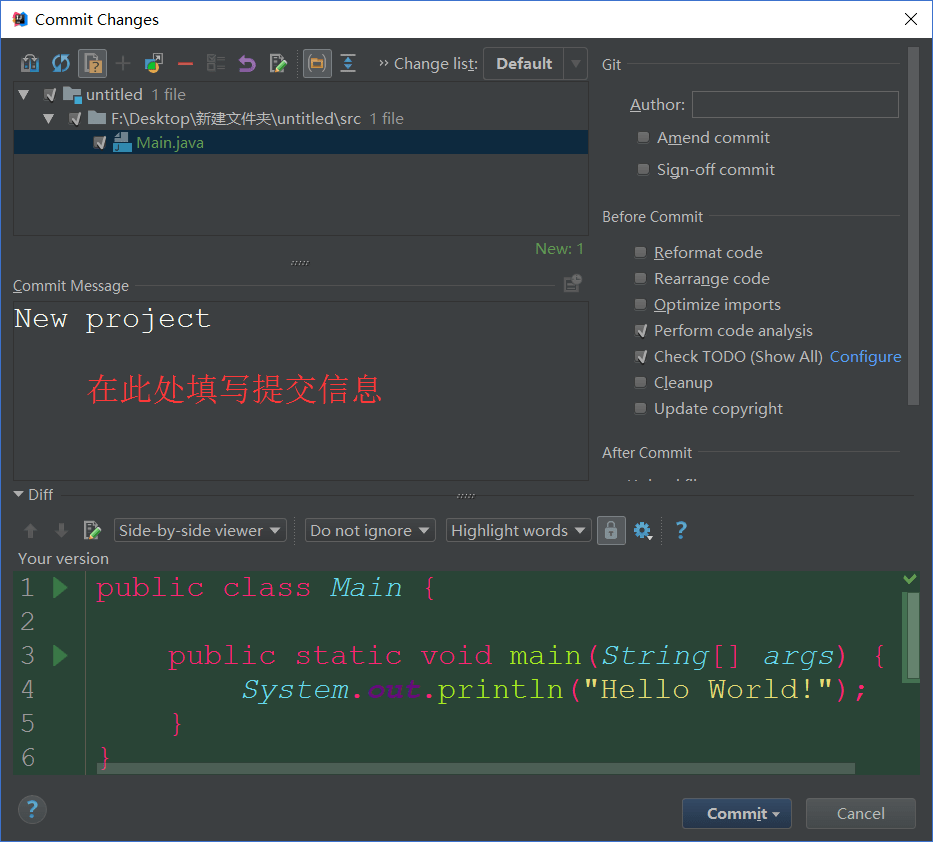This screenshot has height=842, width=933.
Task: Click the purple Revert arrow icon
Action: 247,64
